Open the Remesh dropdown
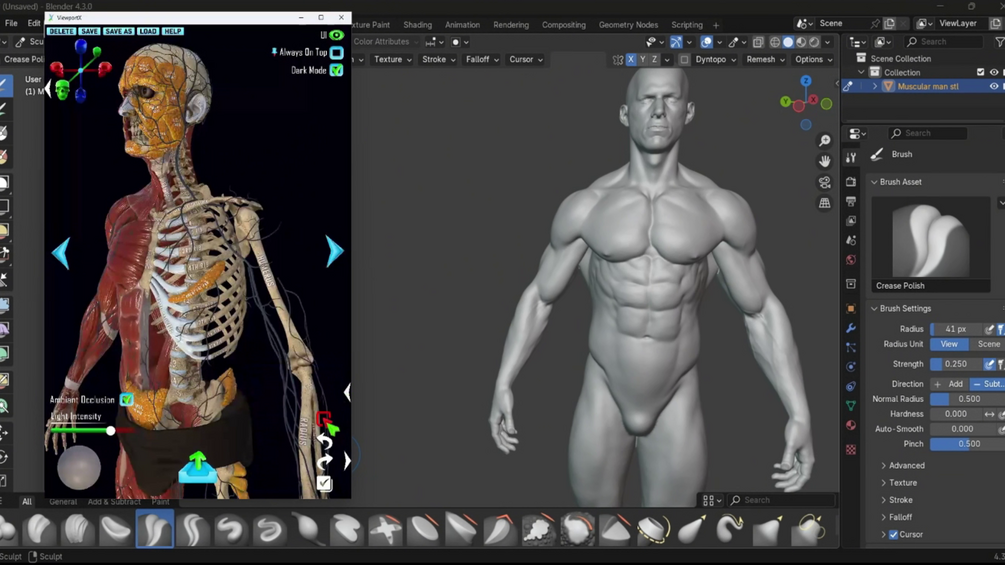 point(765,60)
